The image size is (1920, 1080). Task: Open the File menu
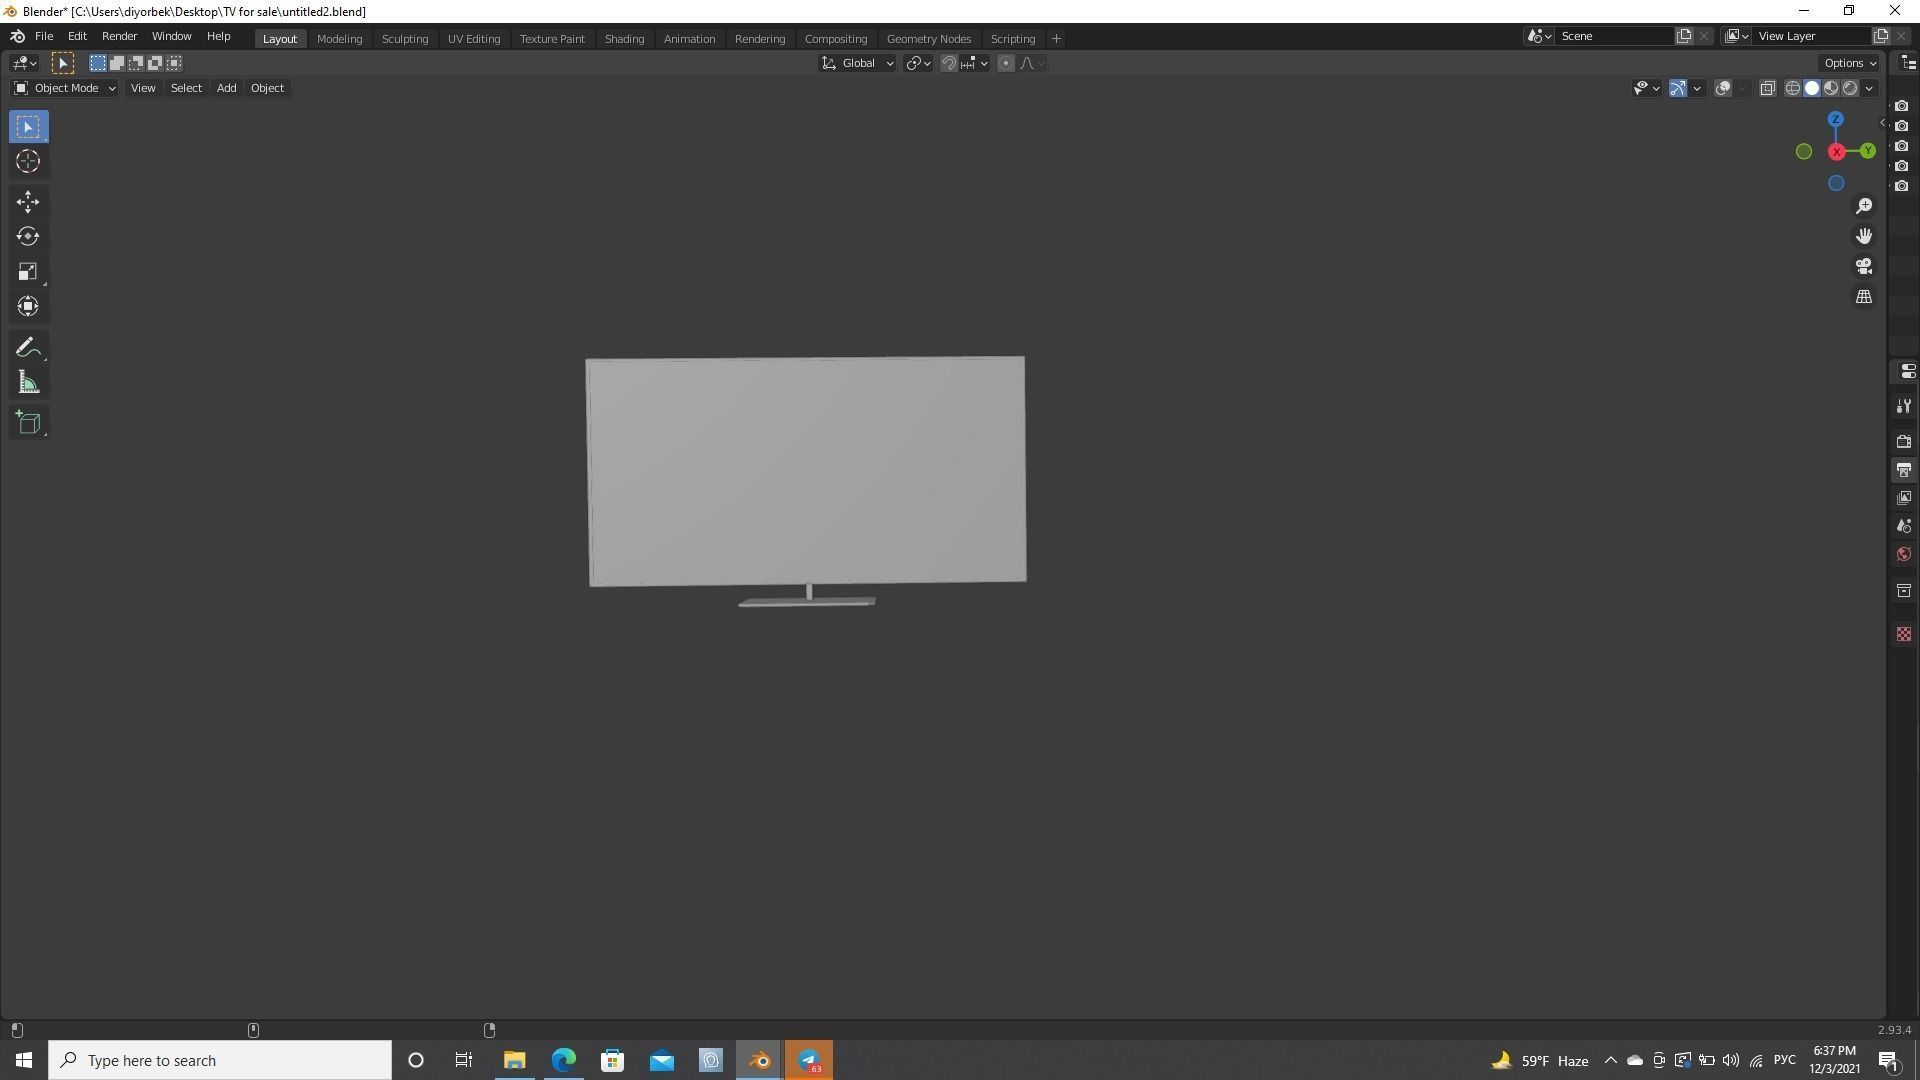44,36
